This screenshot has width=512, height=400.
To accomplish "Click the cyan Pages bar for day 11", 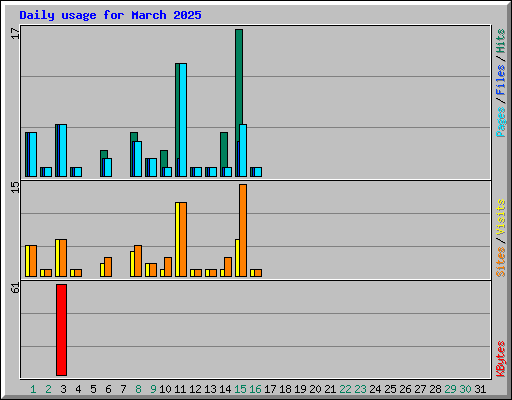I will pos(183,120).
